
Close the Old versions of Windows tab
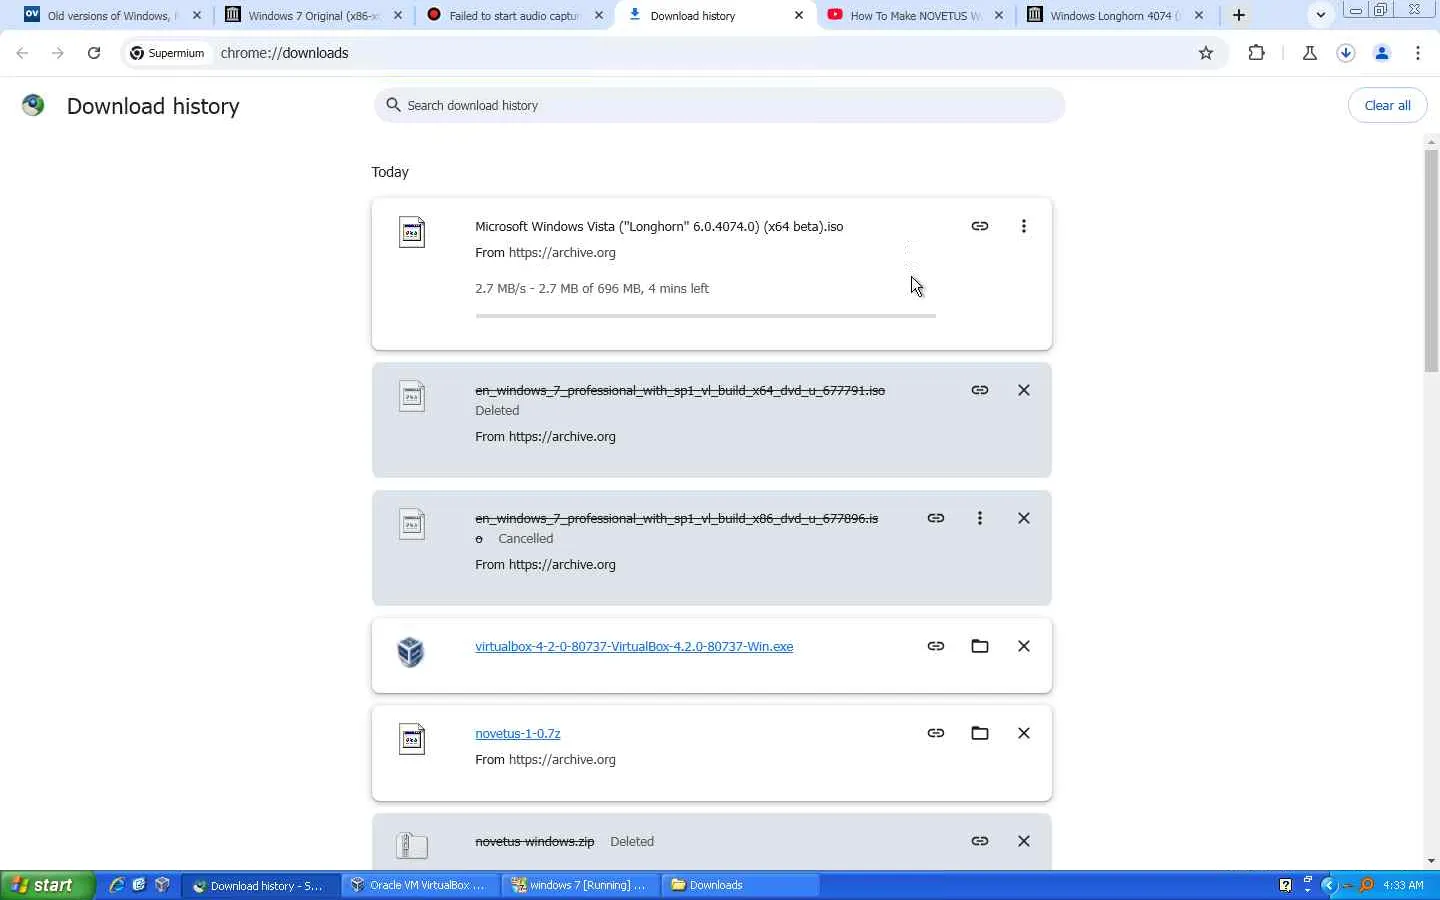(197, 15)
